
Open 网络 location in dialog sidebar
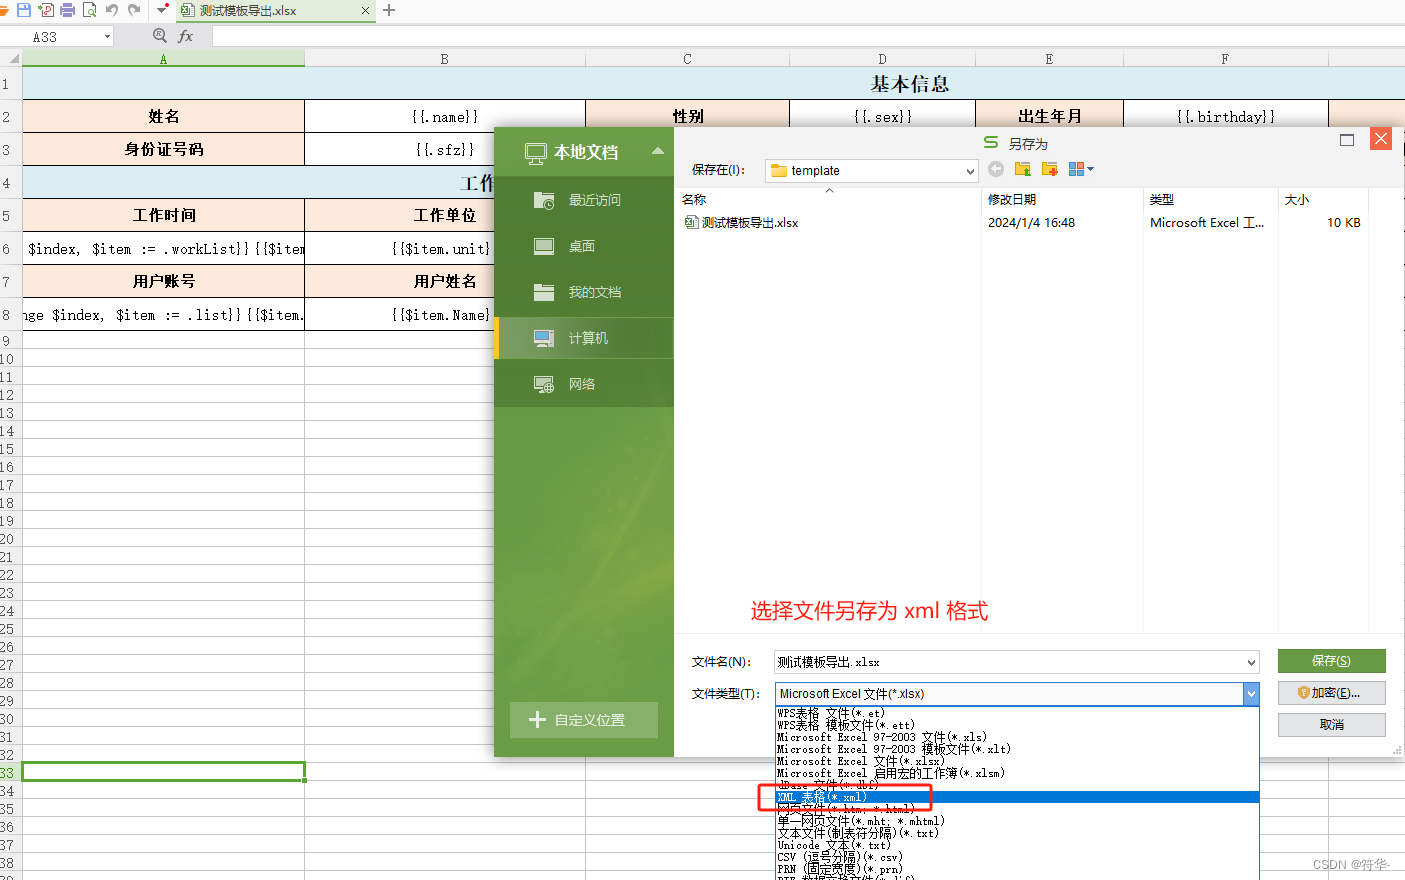pyautogui.click(x=584, y=384)
